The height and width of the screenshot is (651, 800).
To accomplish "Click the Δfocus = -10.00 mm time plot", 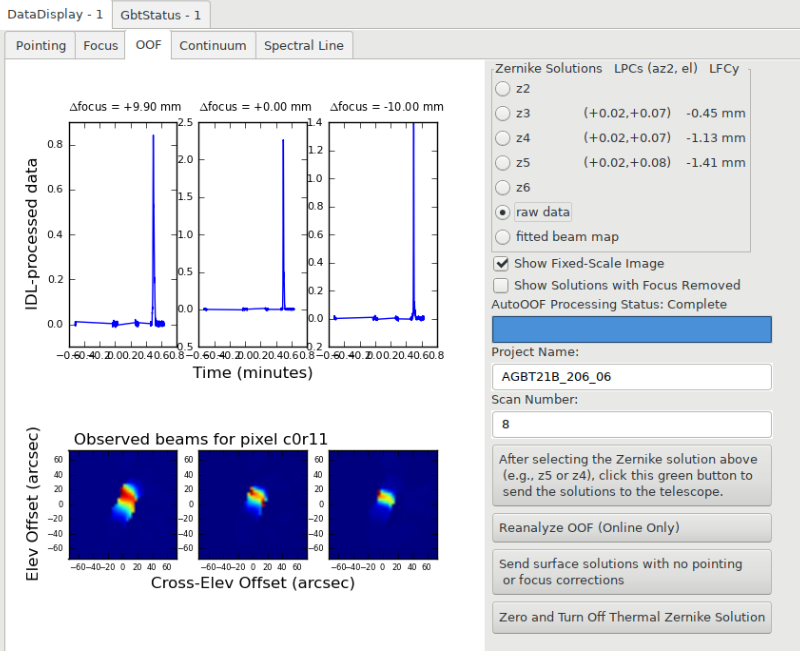I will coord(383,235).
